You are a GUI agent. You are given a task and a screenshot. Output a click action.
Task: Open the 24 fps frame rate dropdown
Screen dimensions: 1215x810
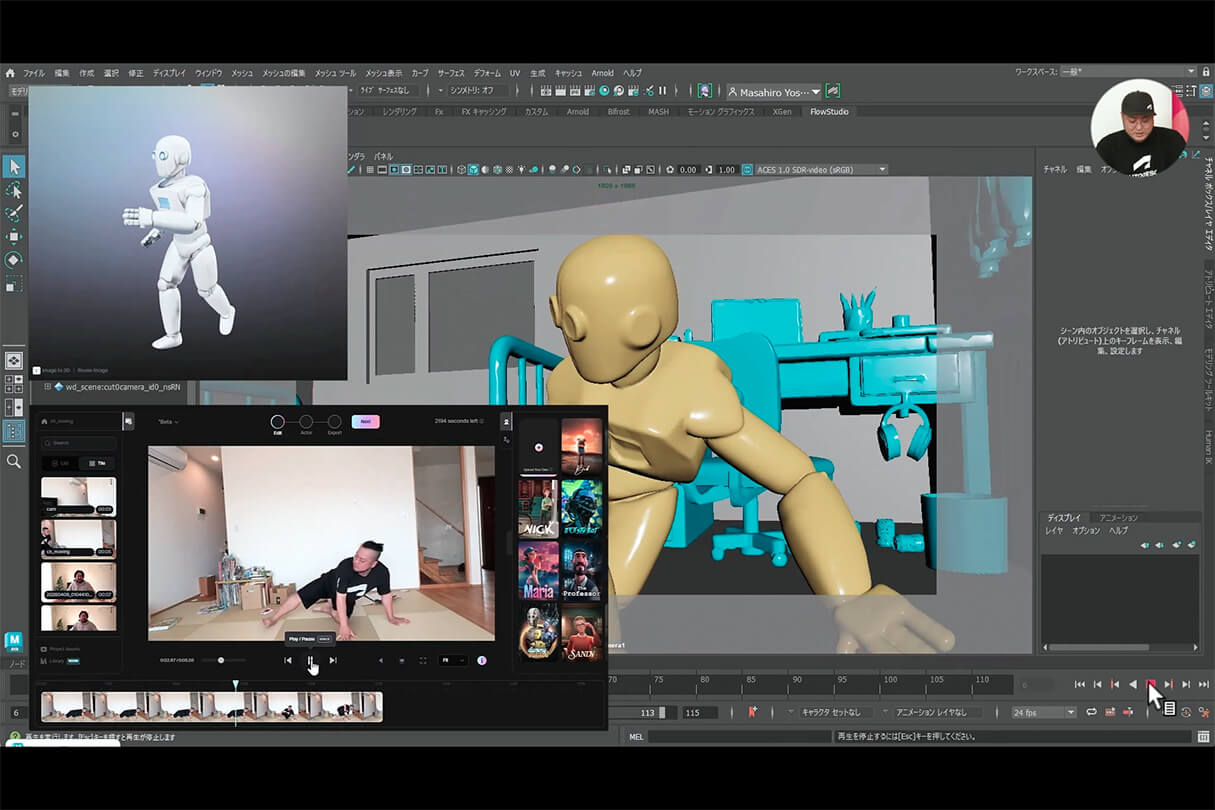(1043, 712)
